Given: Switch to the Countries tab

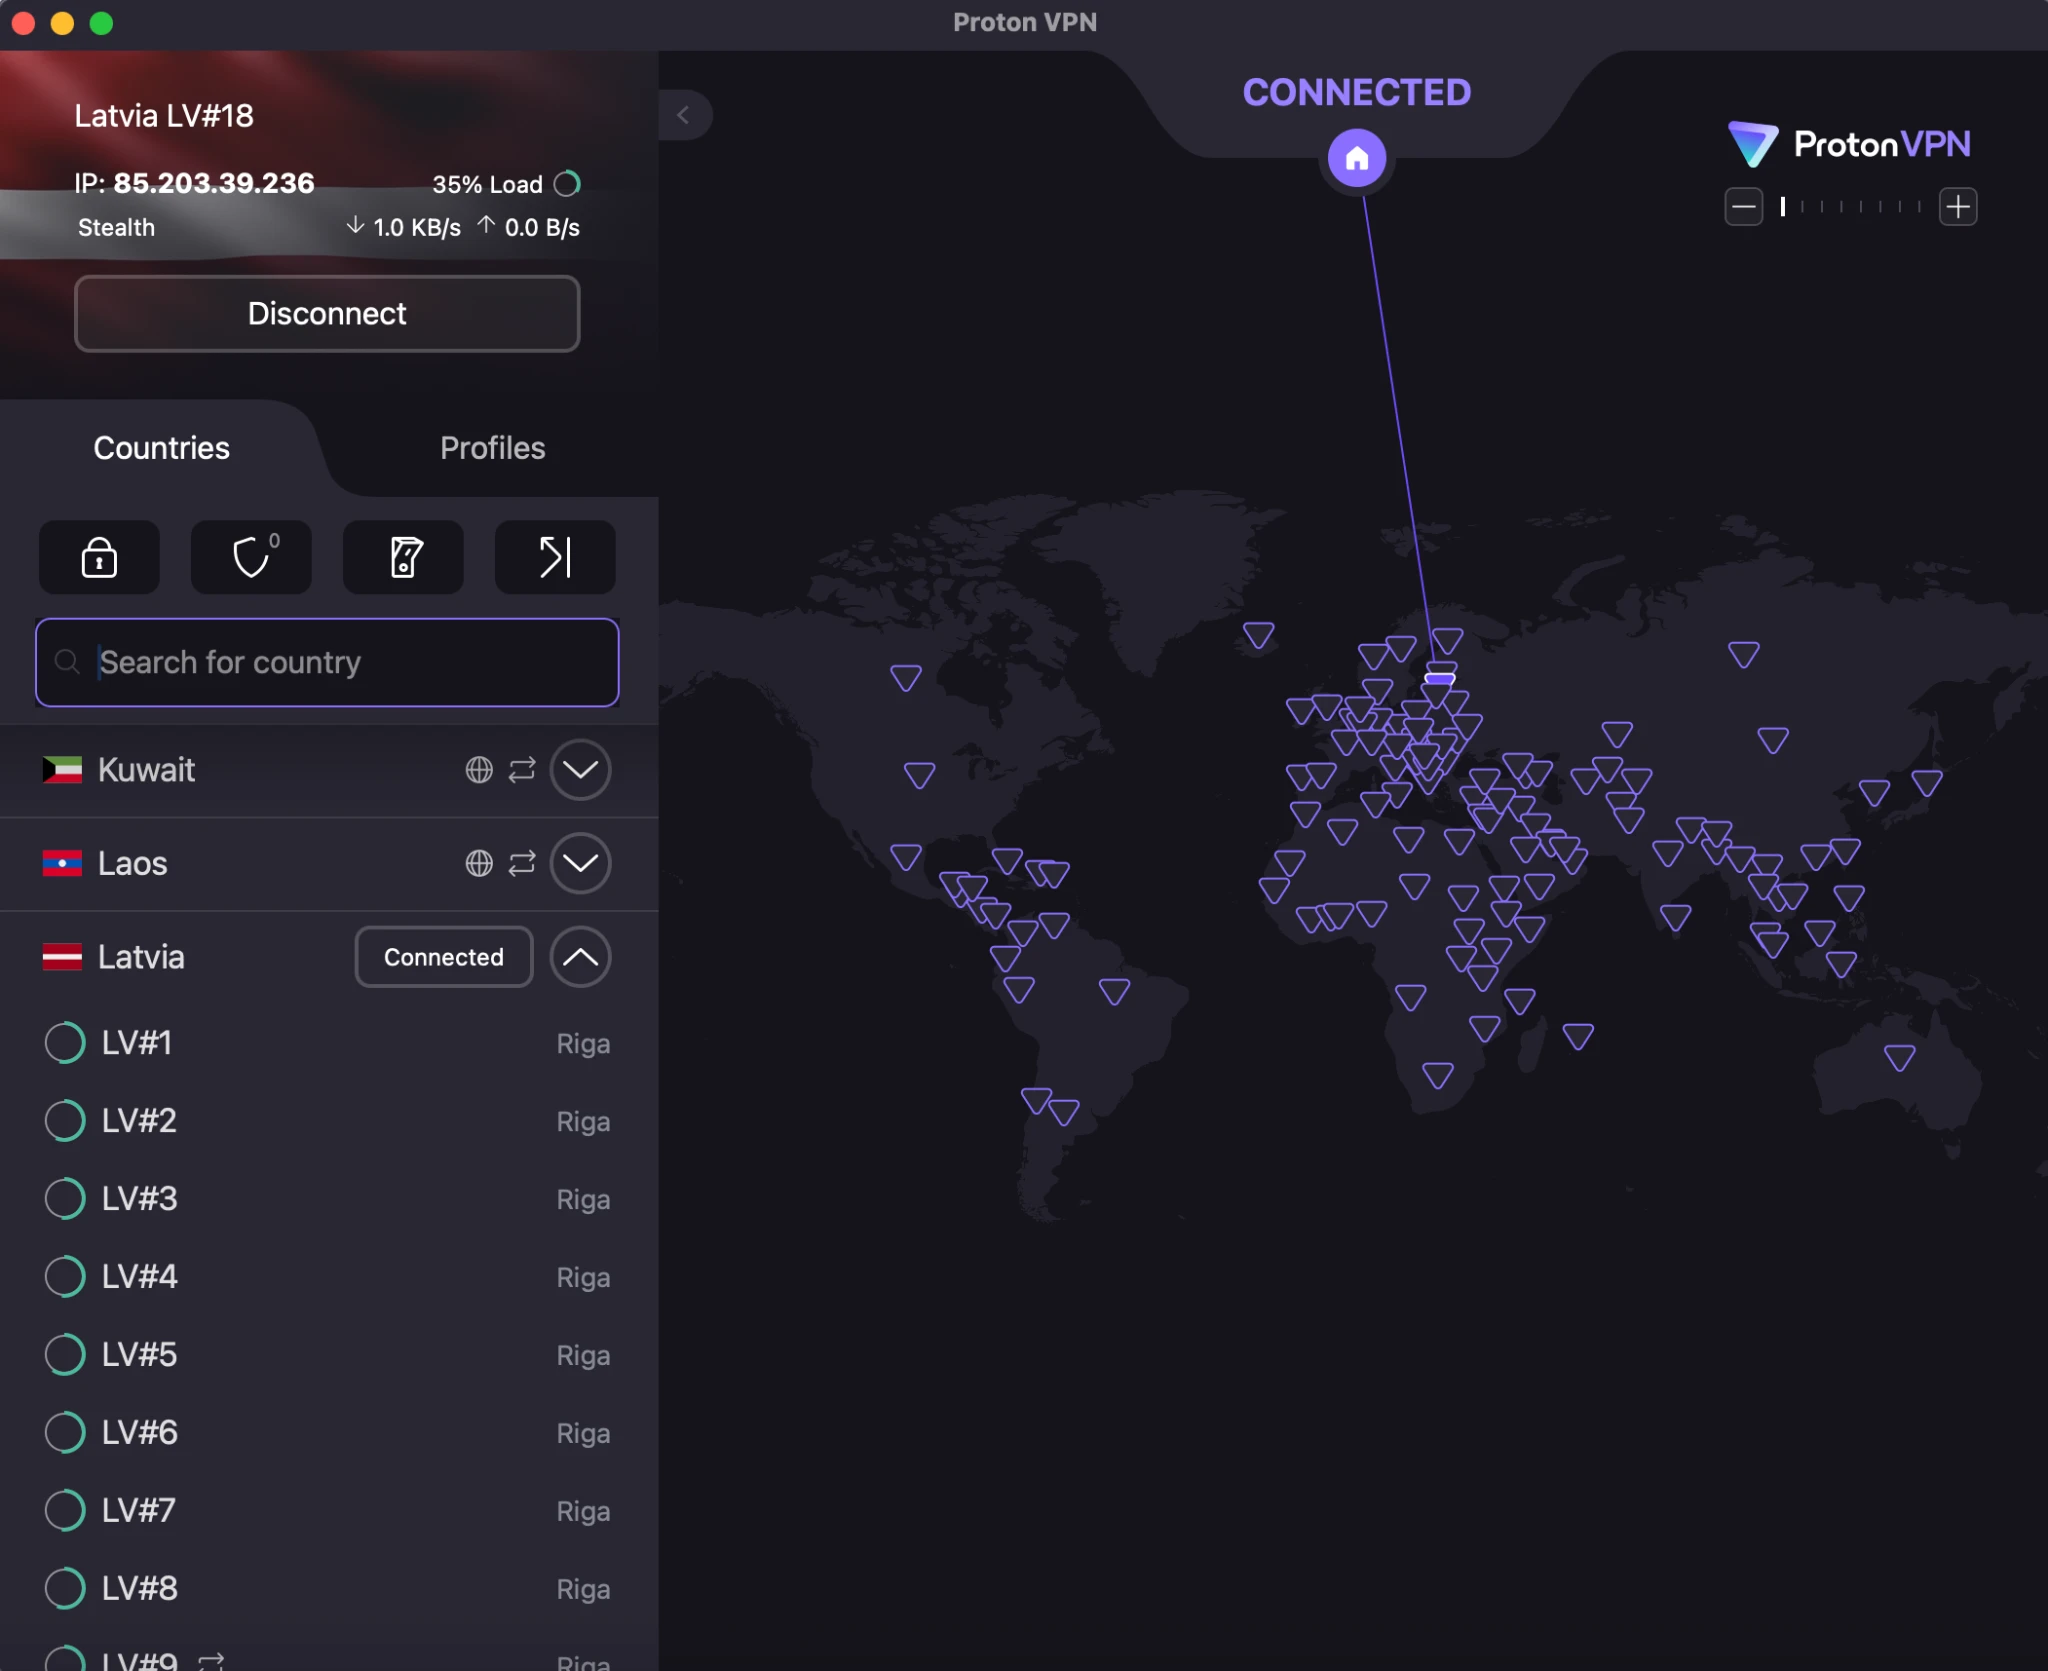Looking at the screenshot, I should (x=161, y=448).
